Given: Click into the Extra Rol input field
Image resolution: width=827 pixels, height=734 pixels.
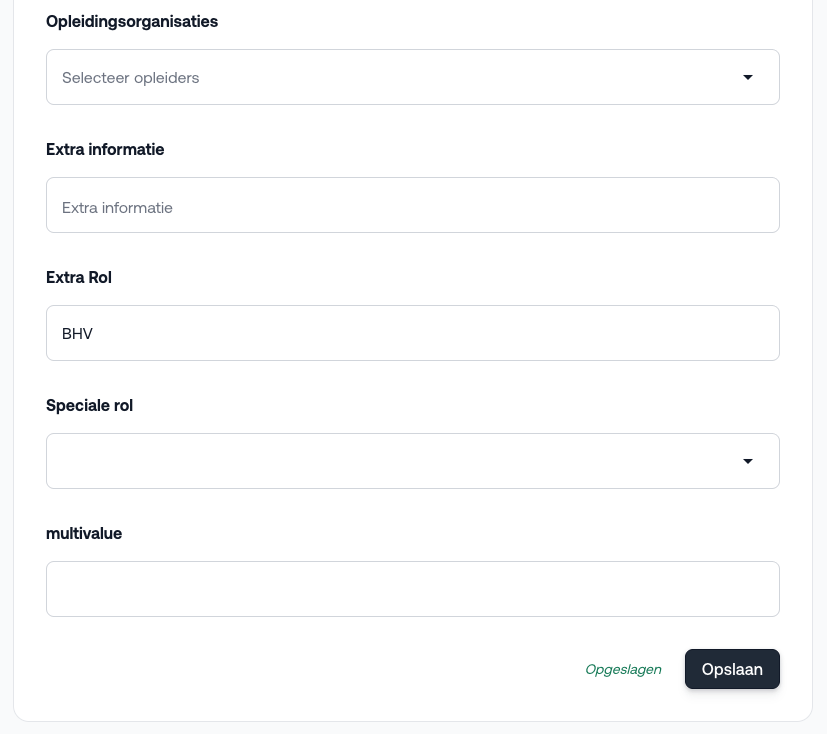Looking at the screenshot, I should tap(413, 333).
